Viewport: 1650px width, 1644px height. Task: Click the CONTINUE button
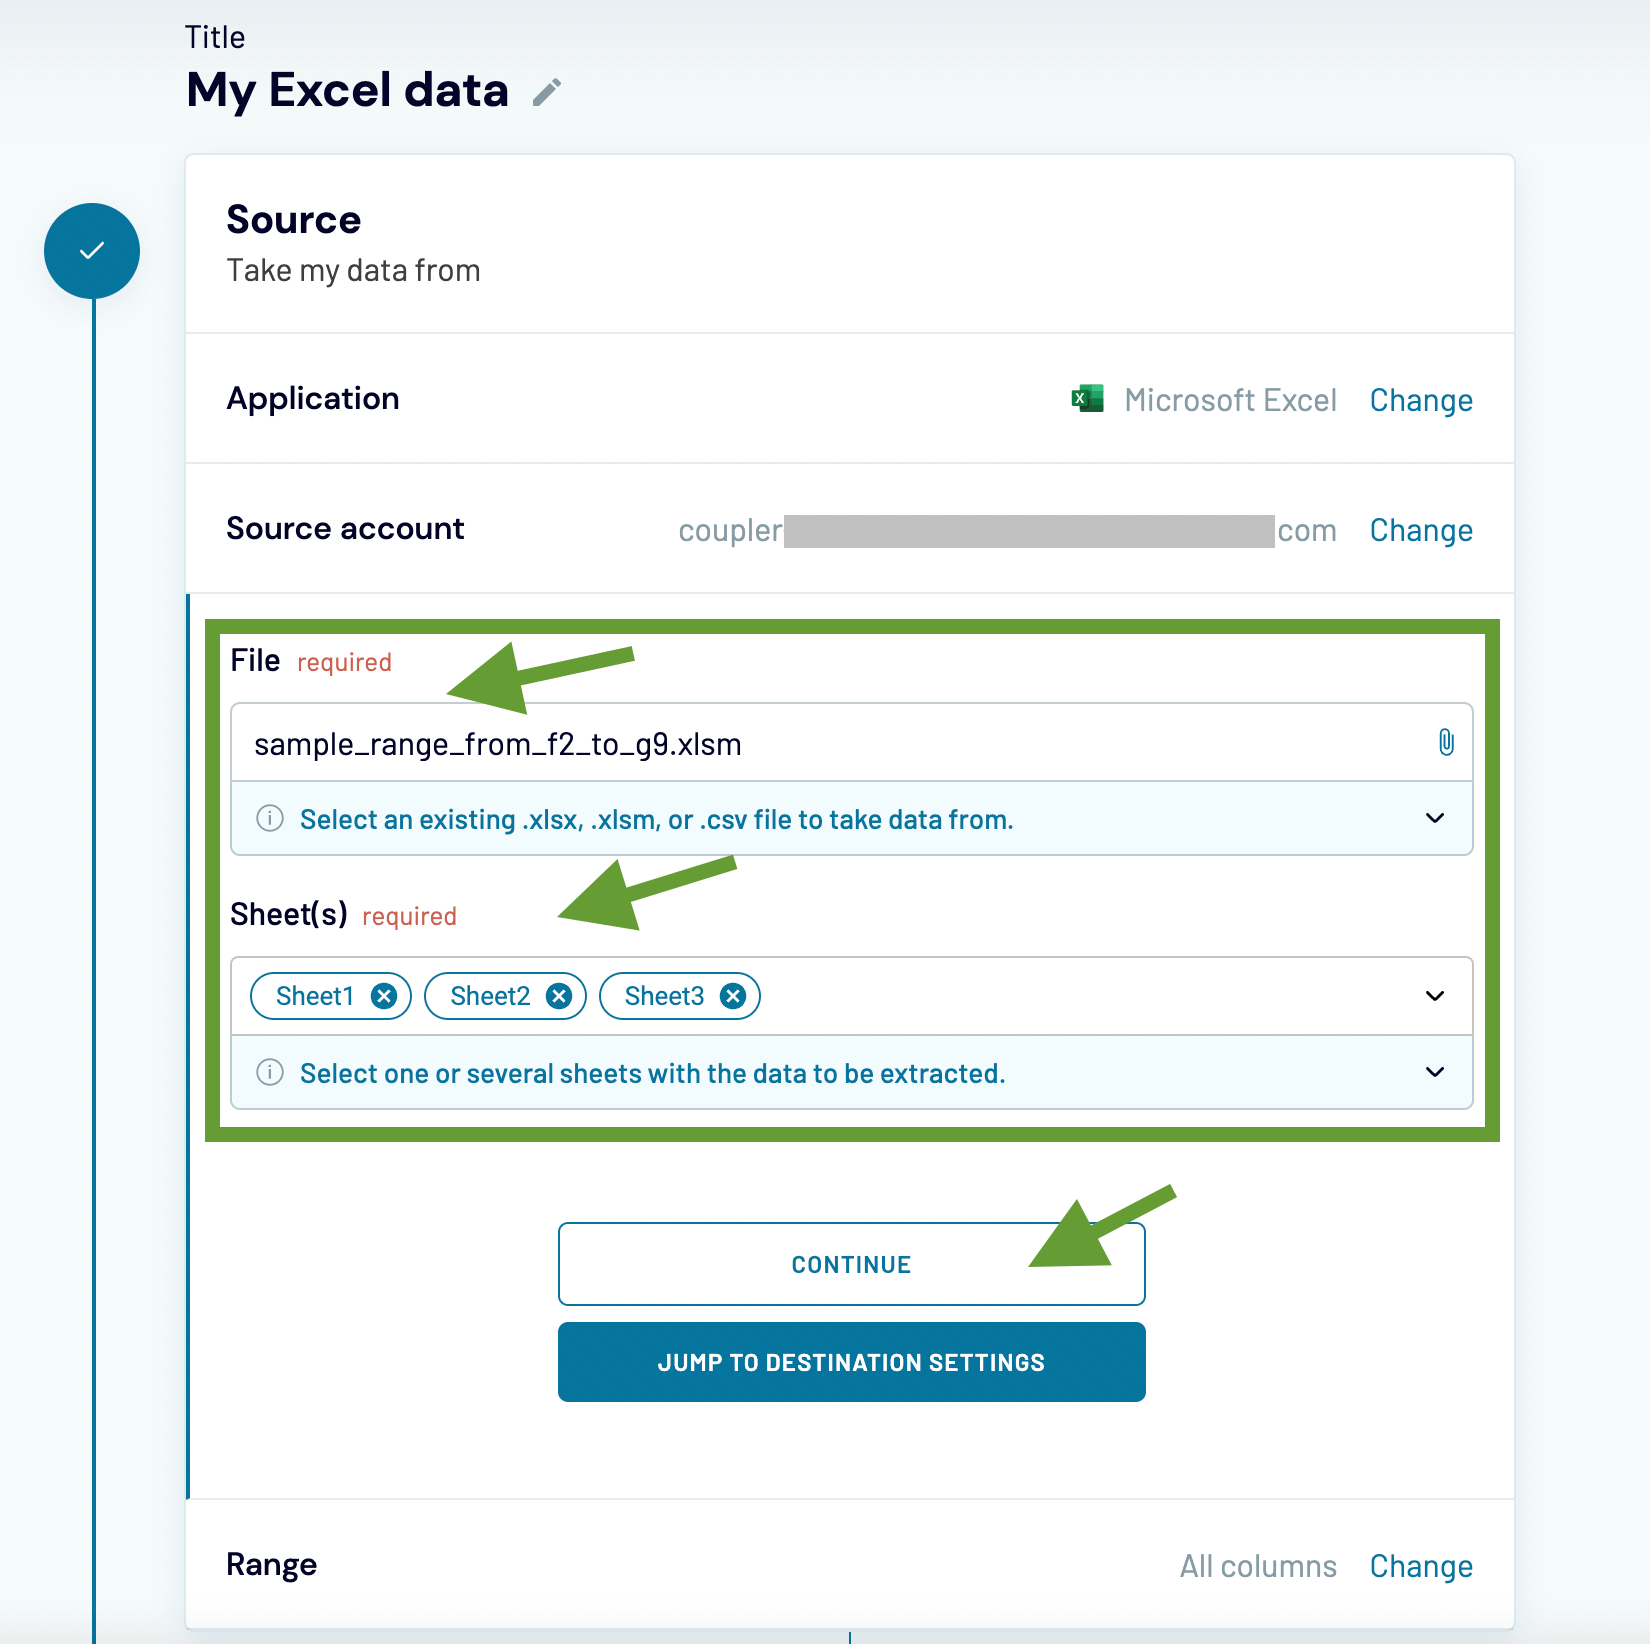click(x=851, y=1263)
